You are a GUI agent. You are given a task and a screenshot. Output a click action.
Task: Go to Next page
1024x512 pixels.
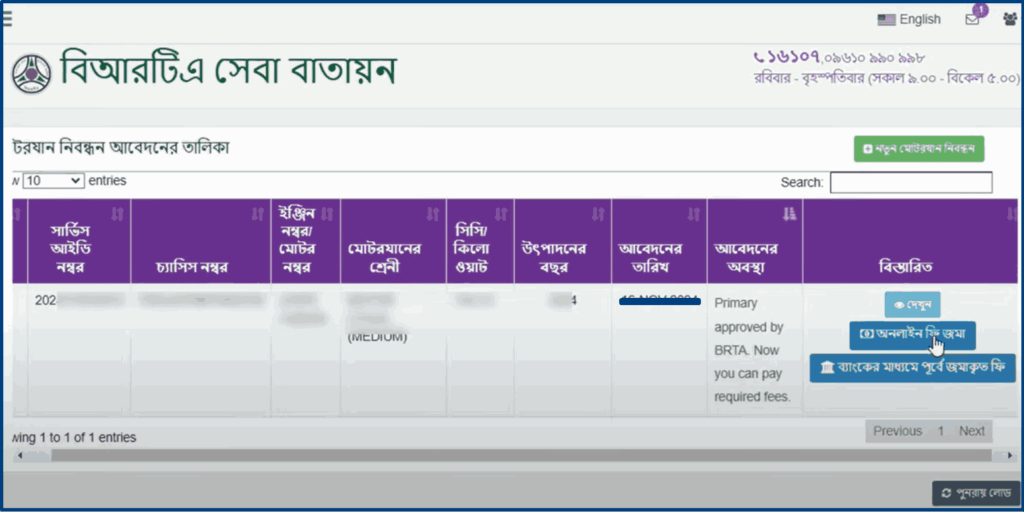[971, 431]
